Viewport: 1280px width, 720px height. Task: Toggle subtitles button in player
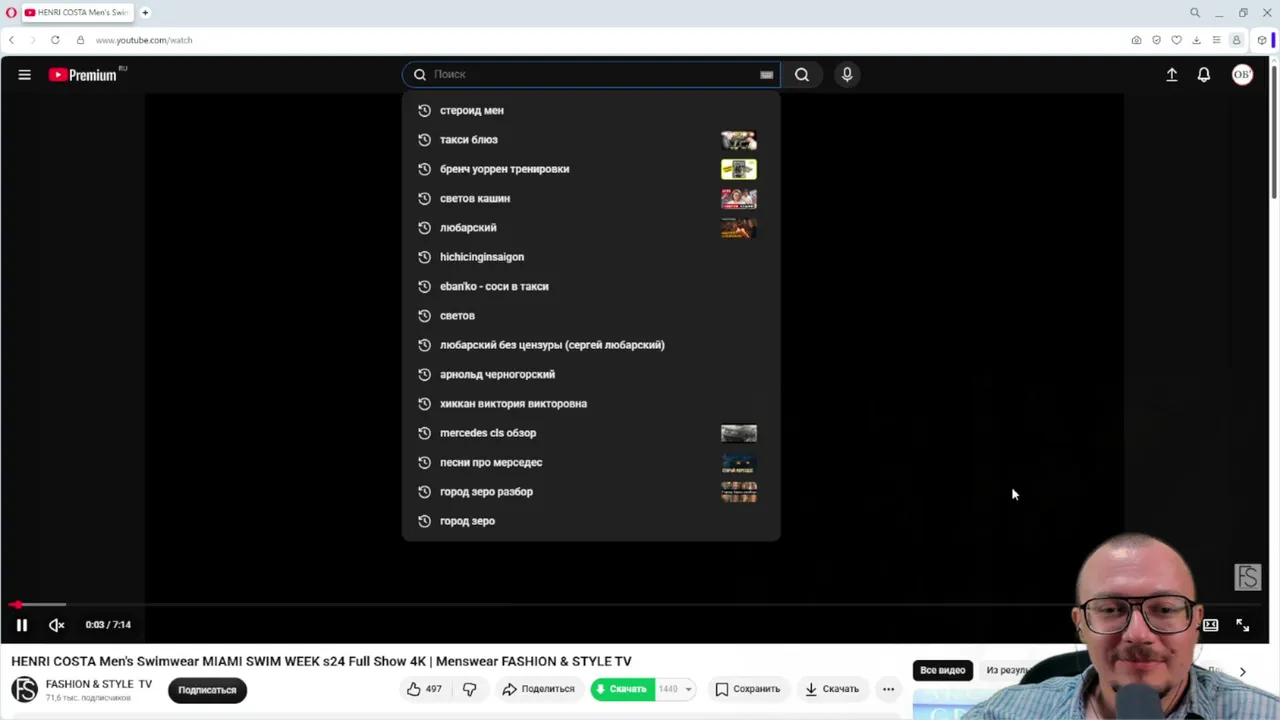point(1210,625)
